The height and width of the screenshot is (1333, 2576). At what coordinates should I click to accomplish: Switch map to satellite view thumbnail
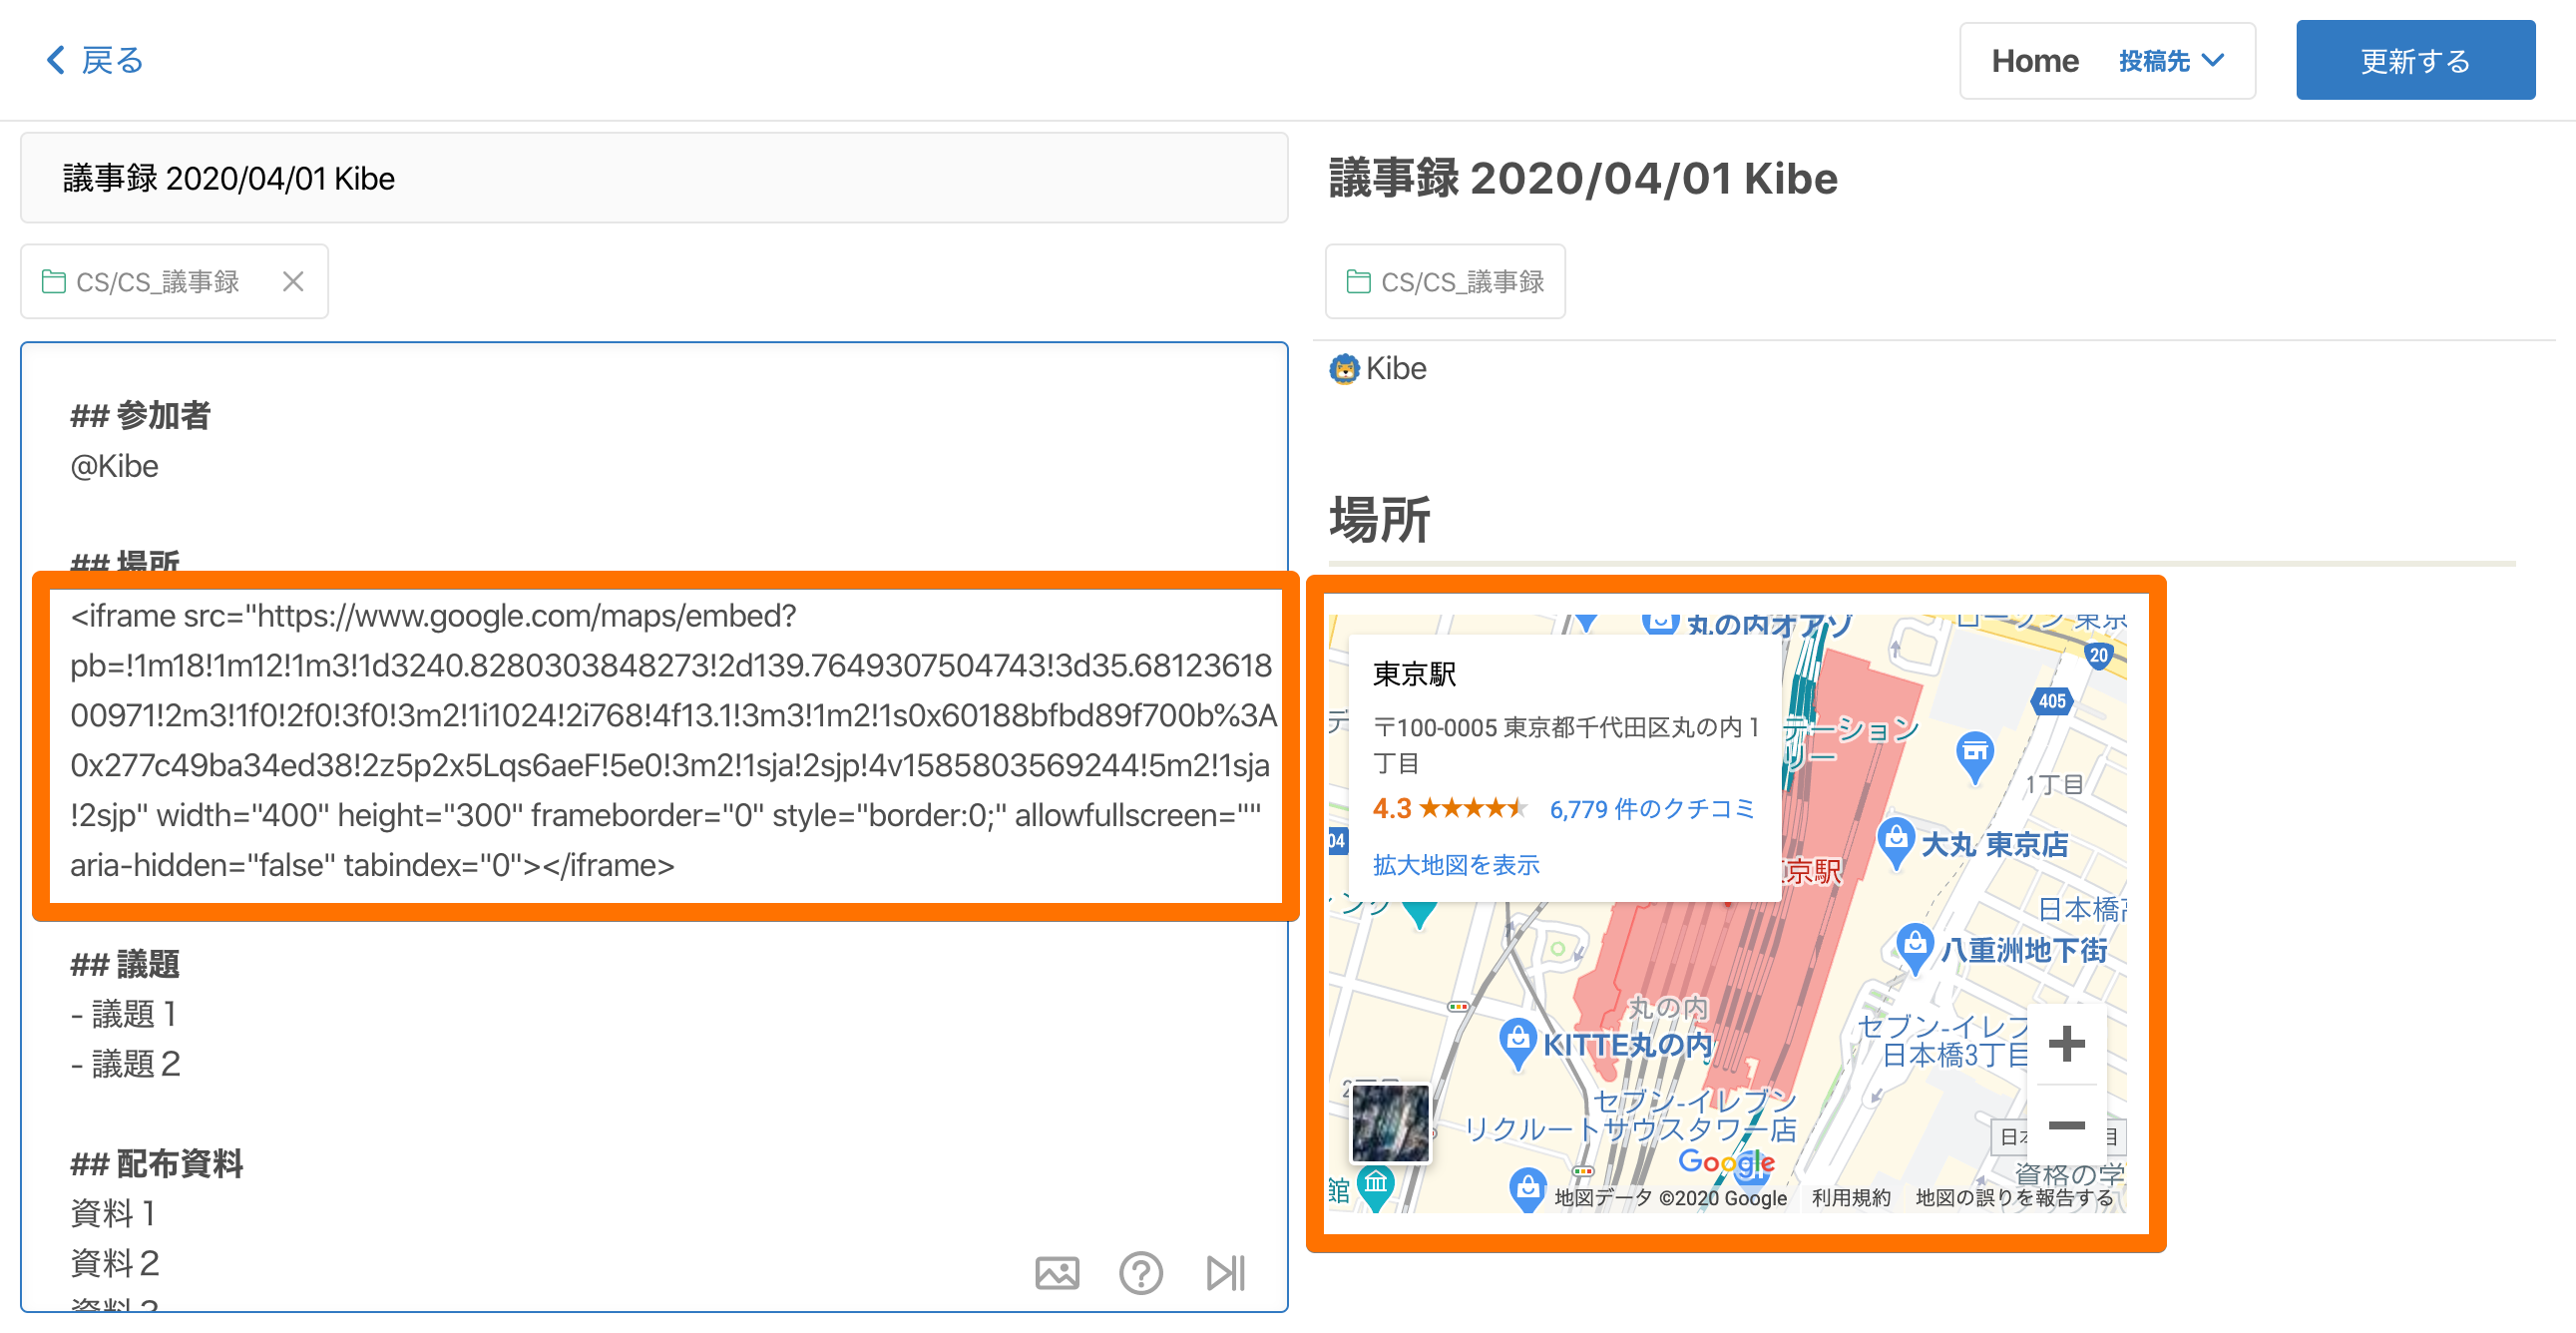point(1390,1122)
